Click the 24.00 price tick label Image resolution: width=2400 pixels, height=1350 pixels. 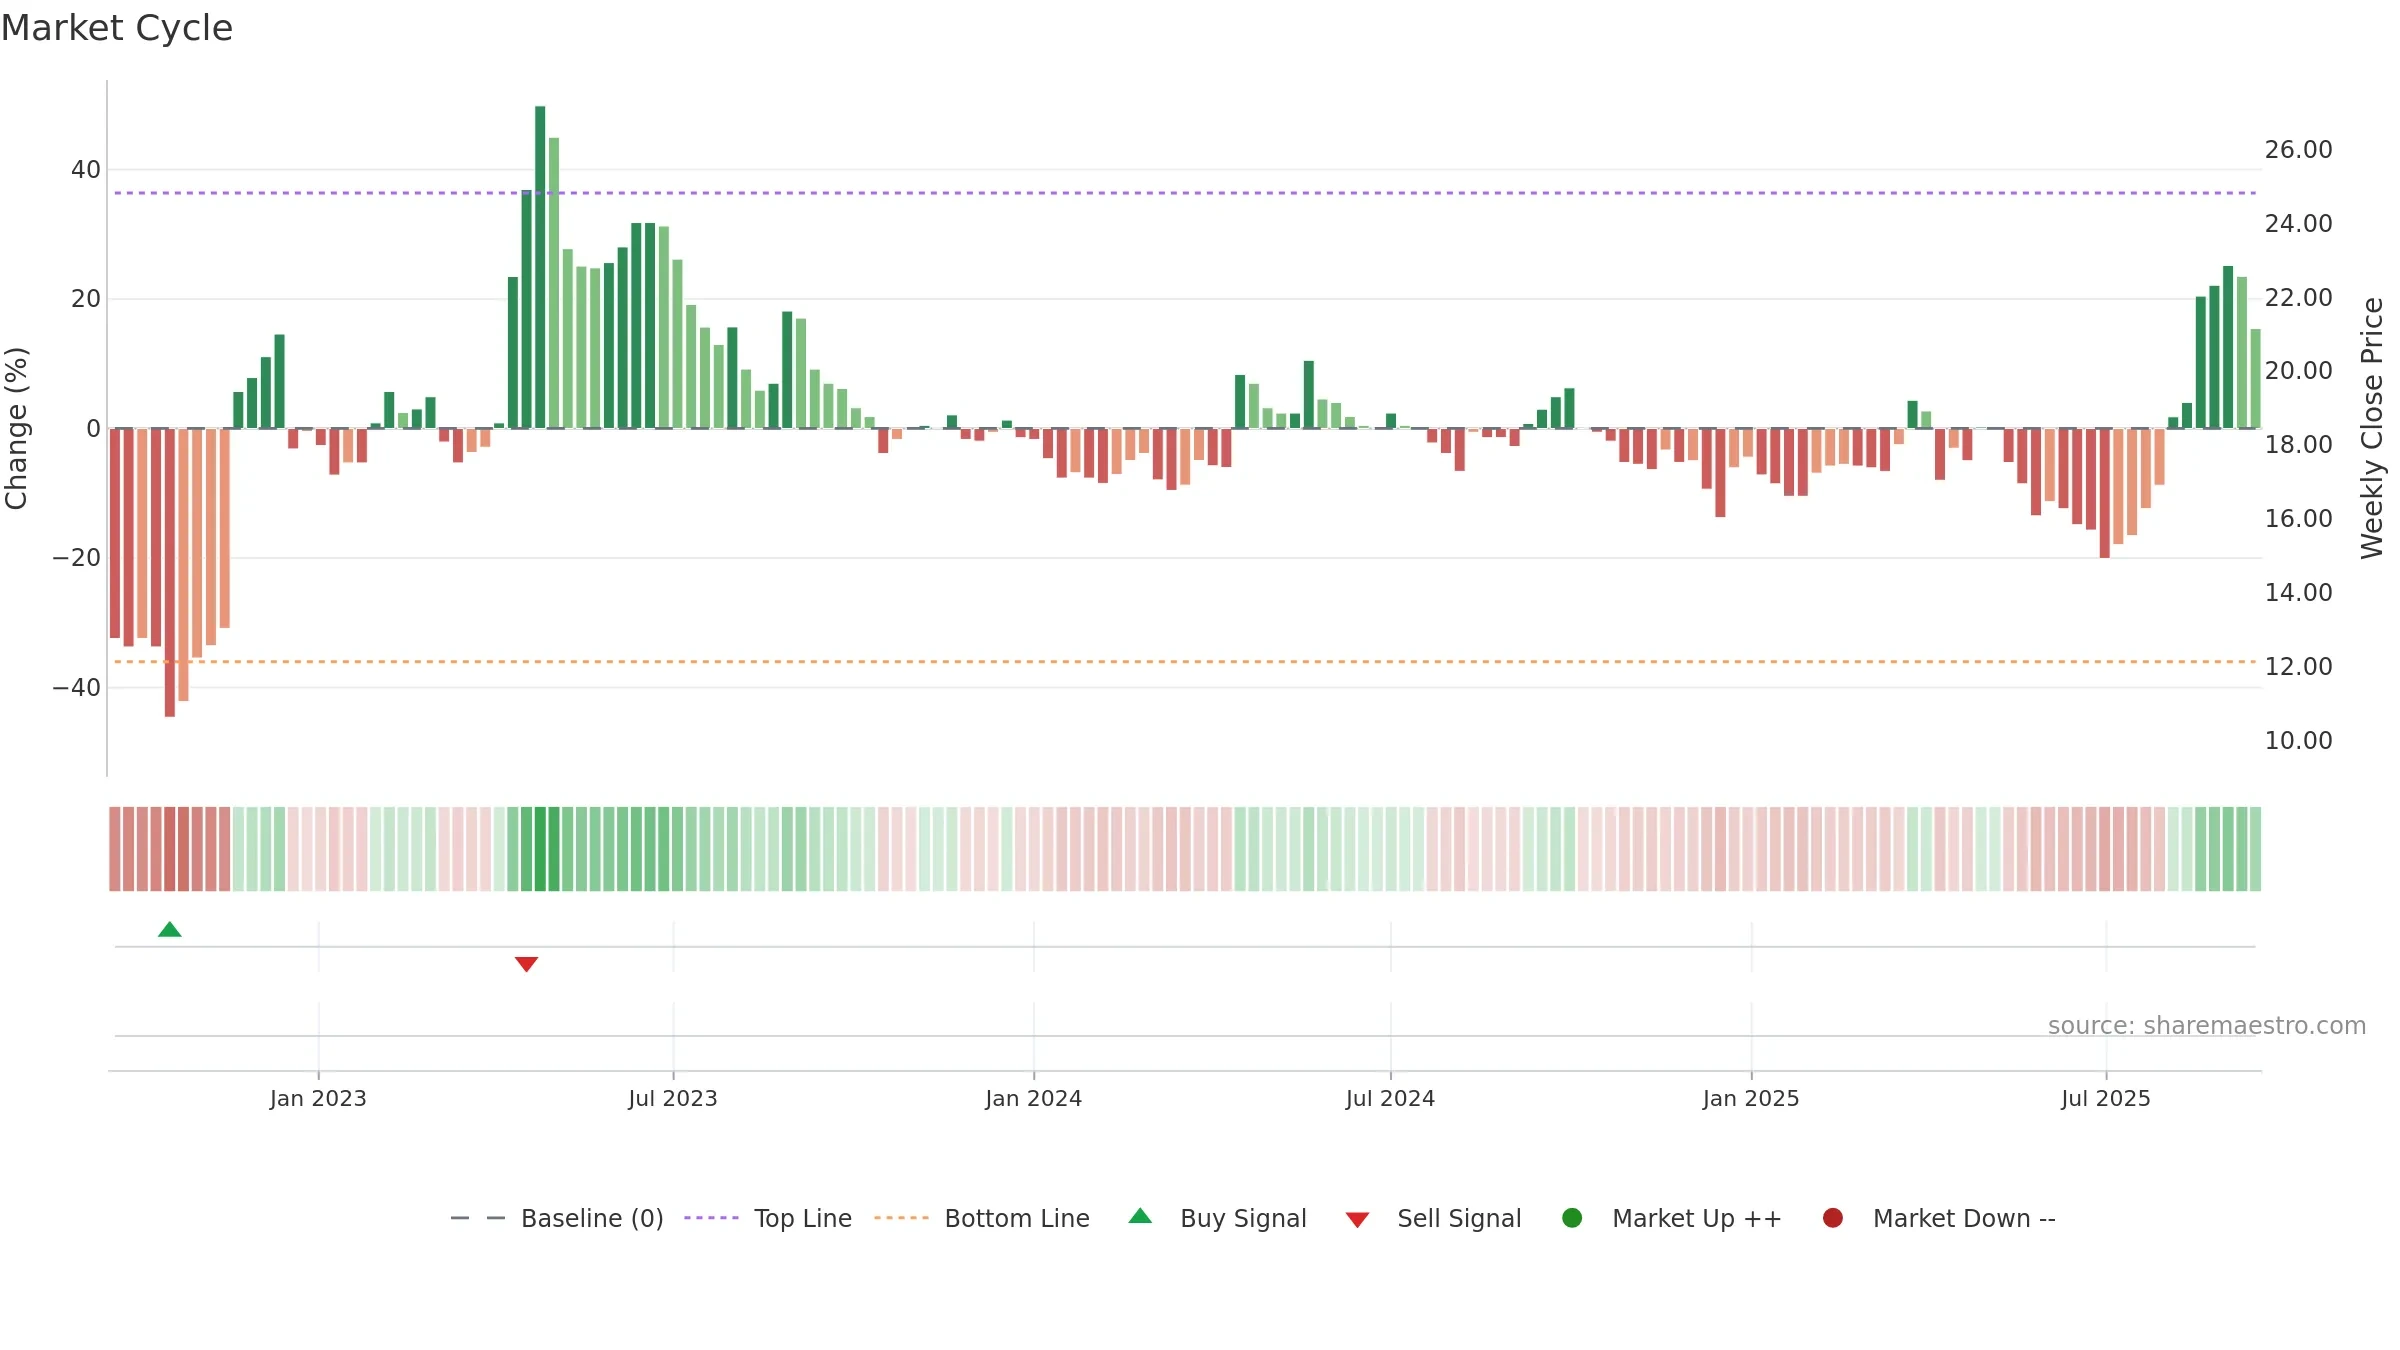[x=2298, y=224]
